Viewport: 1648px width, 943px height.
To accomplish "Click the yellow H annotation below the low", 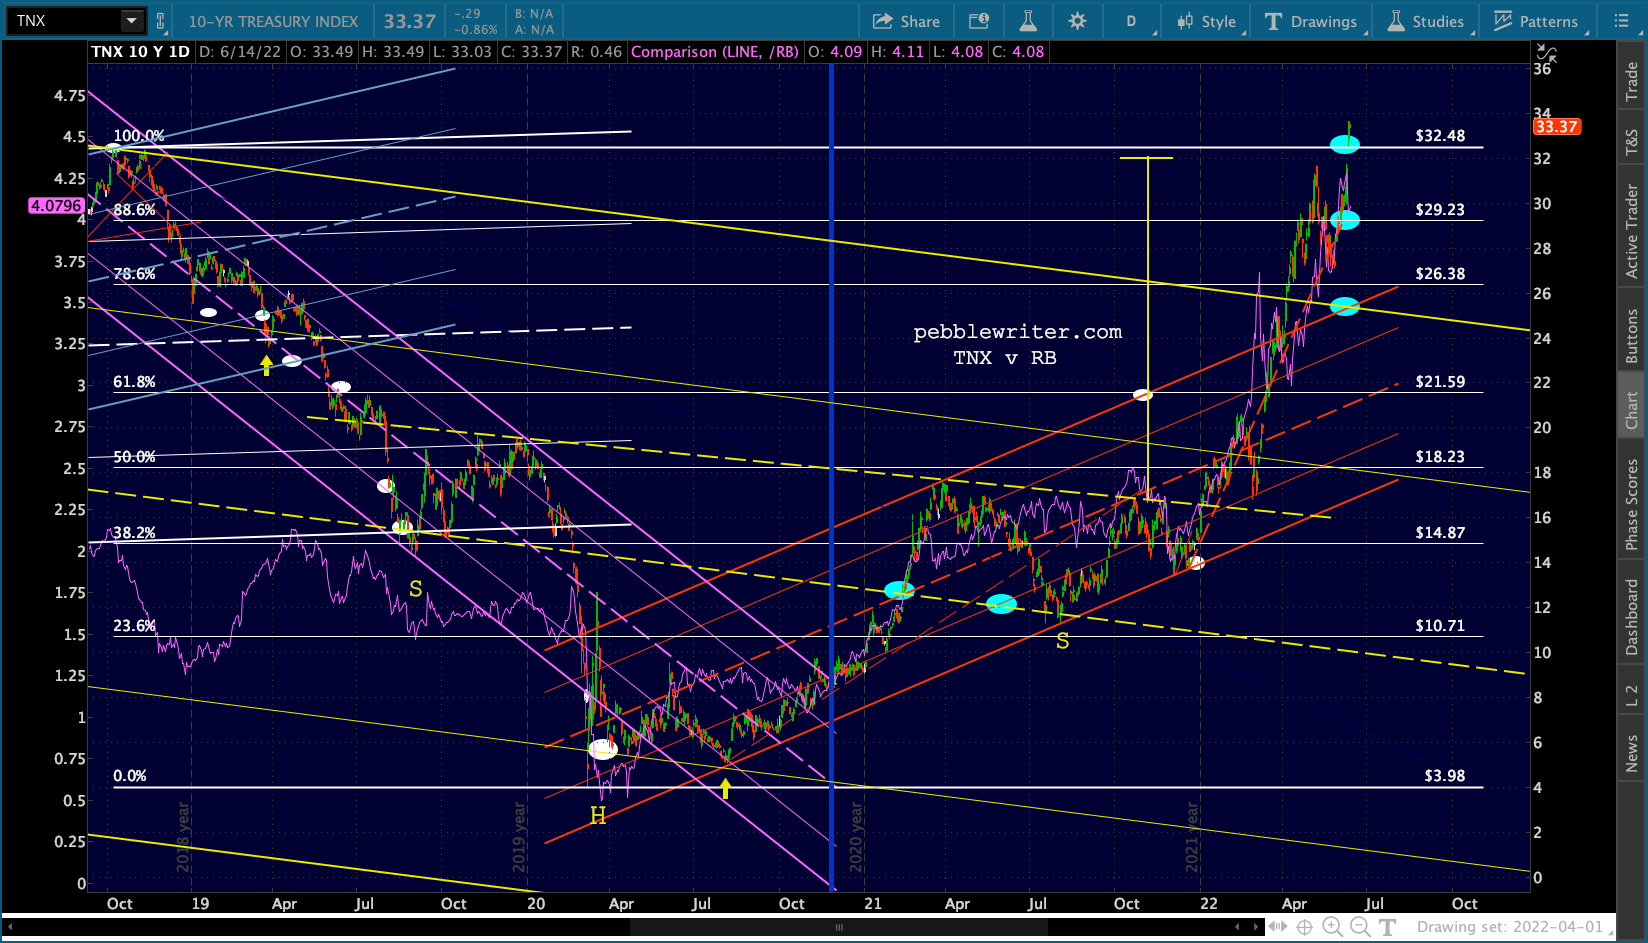I will (x=598, y=816).
